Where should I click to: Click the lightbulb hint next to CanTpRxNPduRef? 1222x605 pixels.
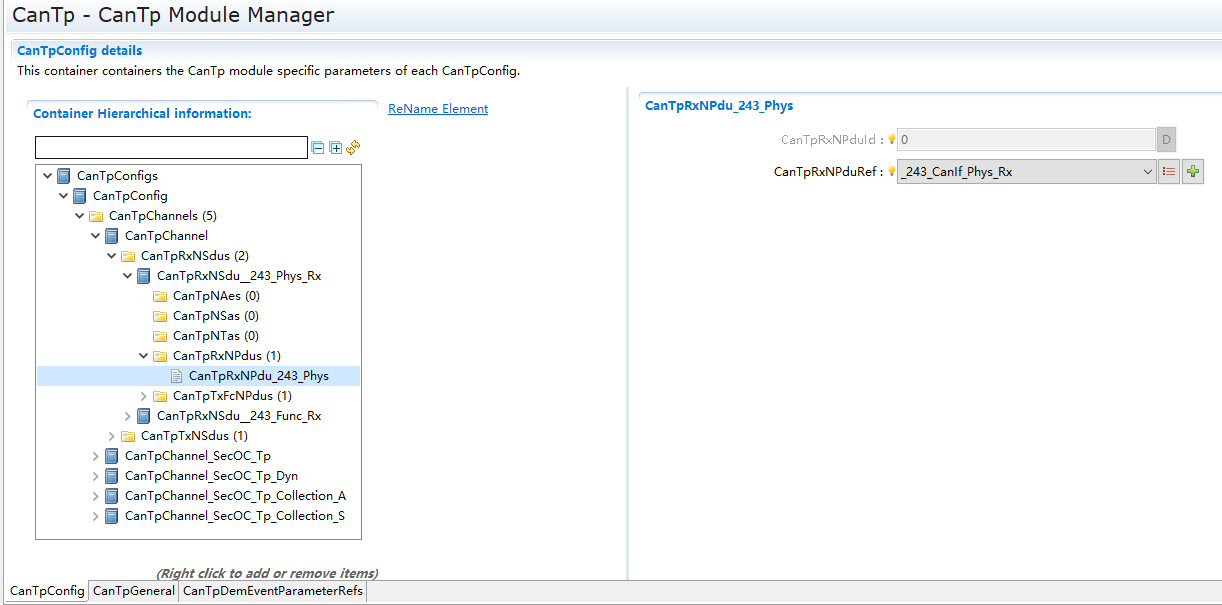[892, 172]
